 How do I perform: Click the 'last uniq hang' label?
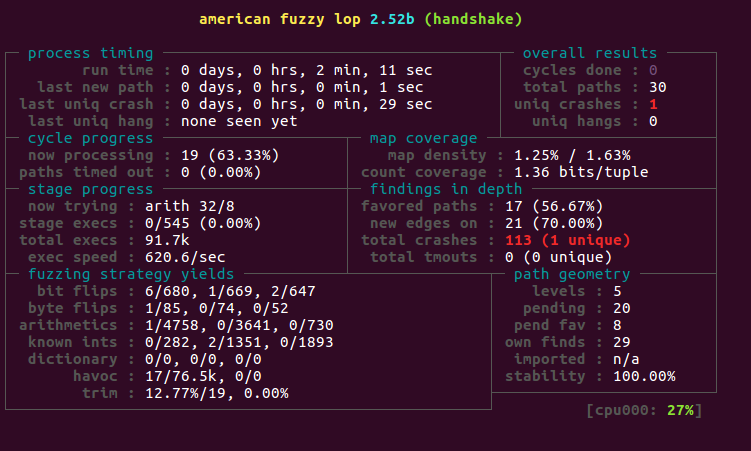(91, 121)
